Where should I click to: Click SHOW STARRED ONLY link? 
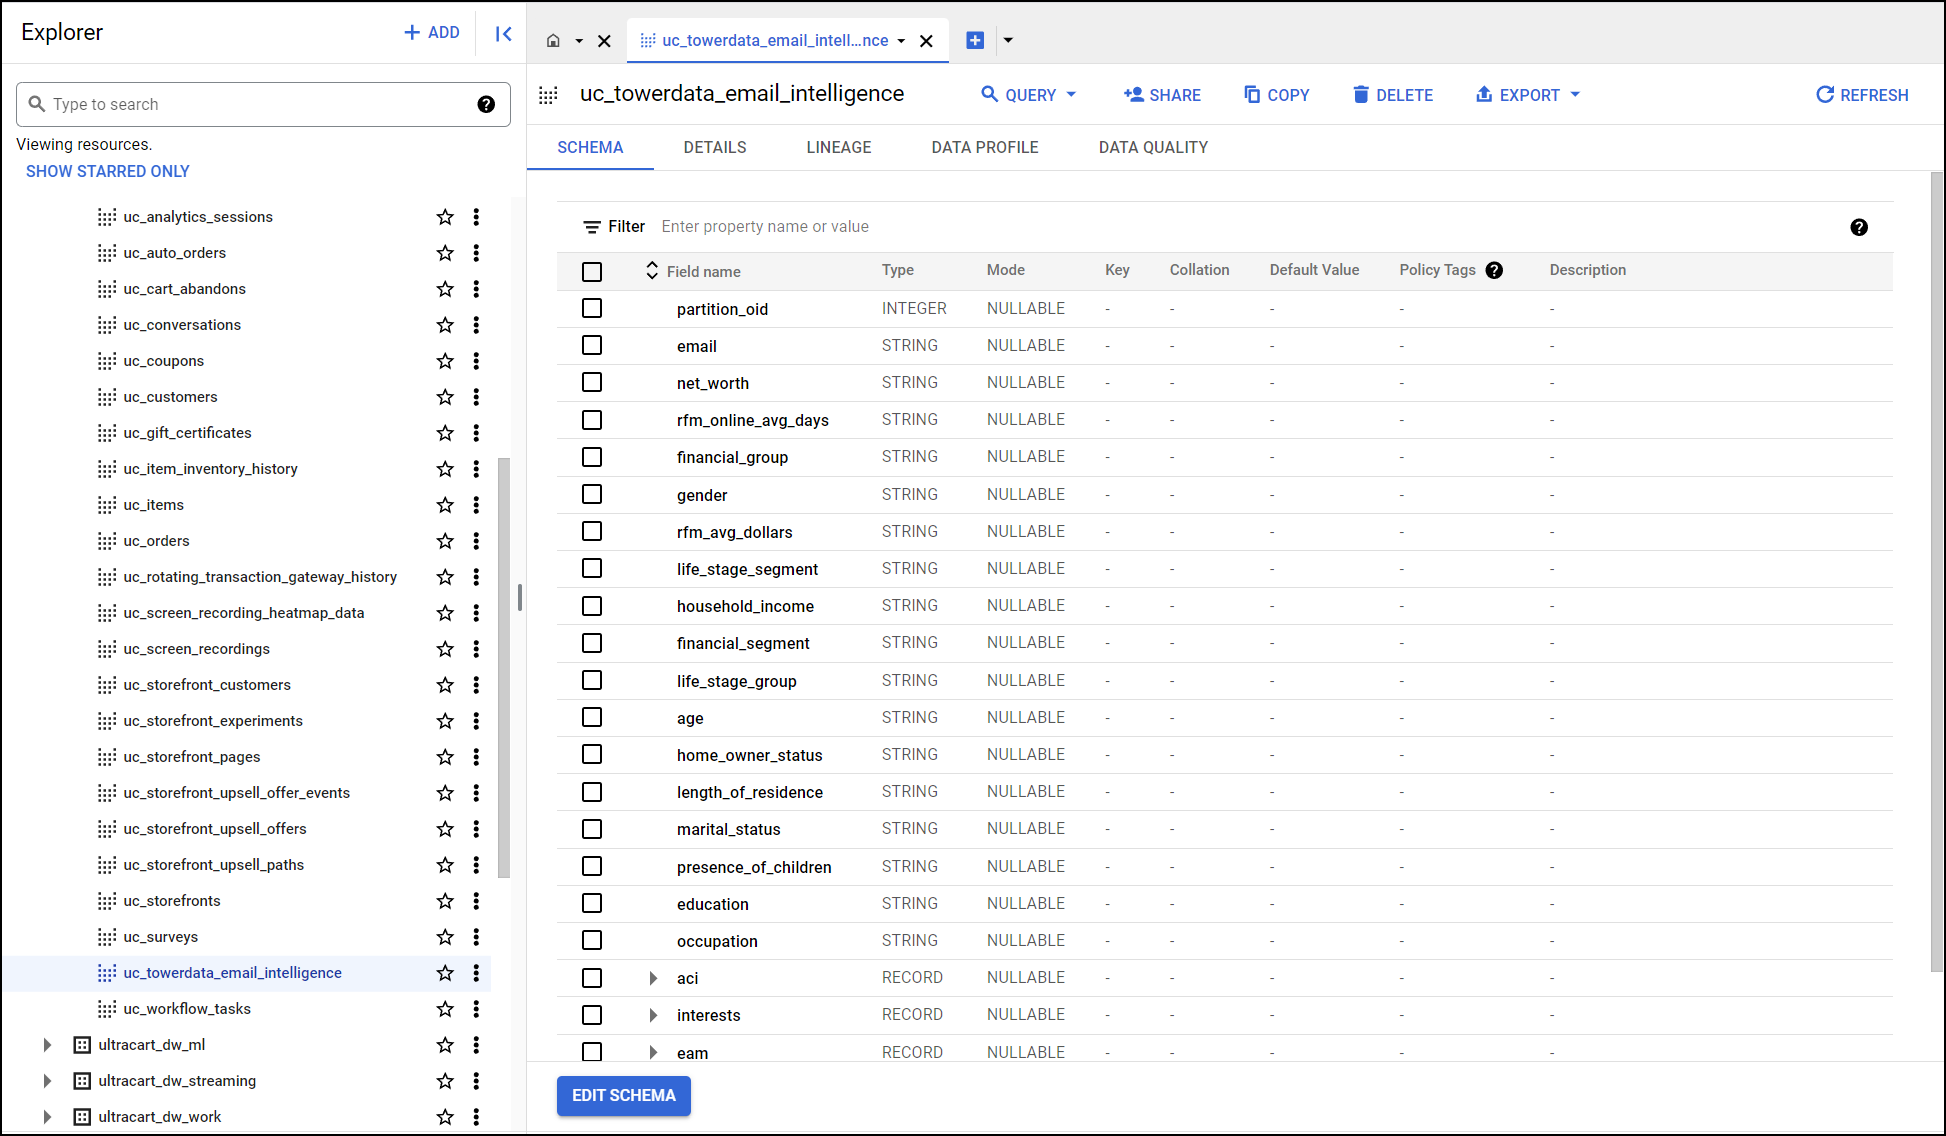pos(108,171)
